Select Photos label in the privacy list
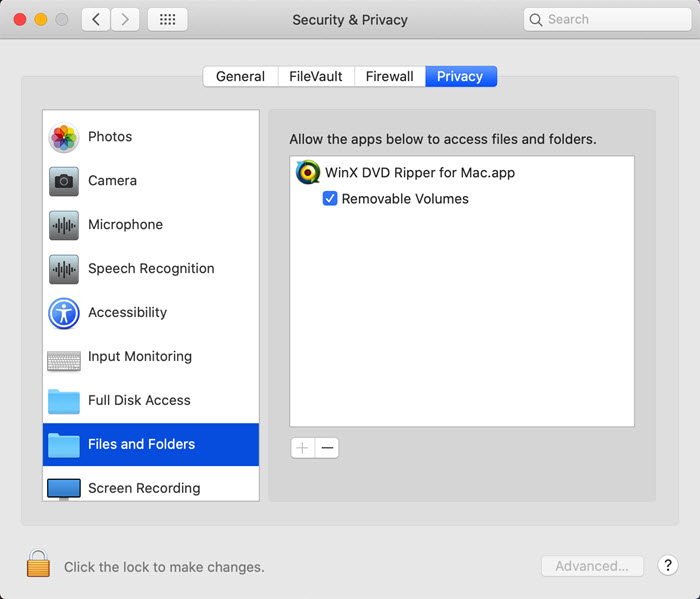The image size is (700, 599). (110, 137)
